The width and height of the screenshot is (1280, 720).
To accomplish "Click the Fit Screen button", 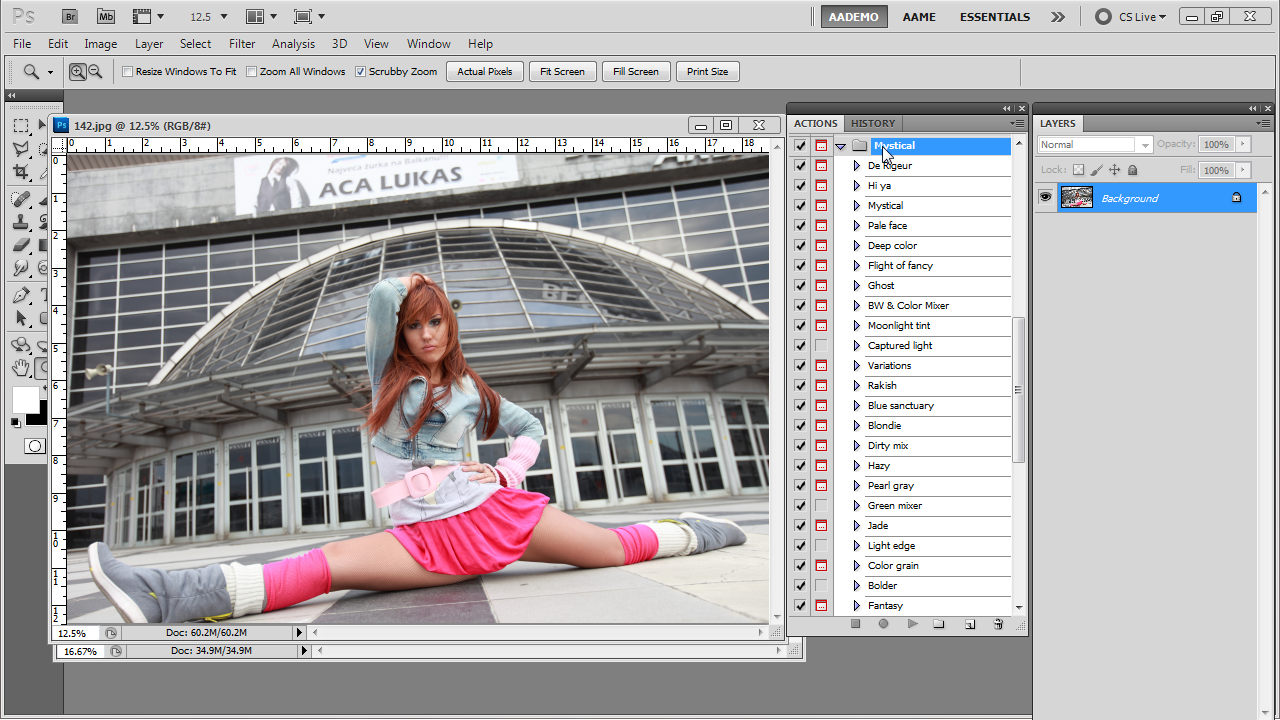I will pyautogui.click(x=562, y=72).
